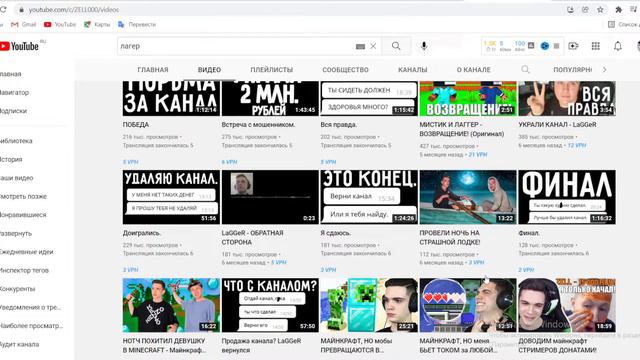Screen dimensions: 640x360
Task: Open video title "Продажа канала? LaGGeR вернулся"
Action: coord(261,345)
